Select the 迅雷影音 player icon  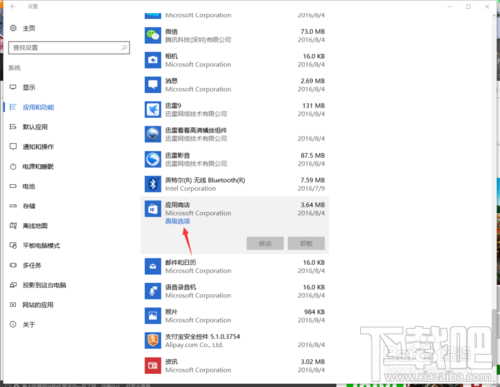tap(153, 159)
